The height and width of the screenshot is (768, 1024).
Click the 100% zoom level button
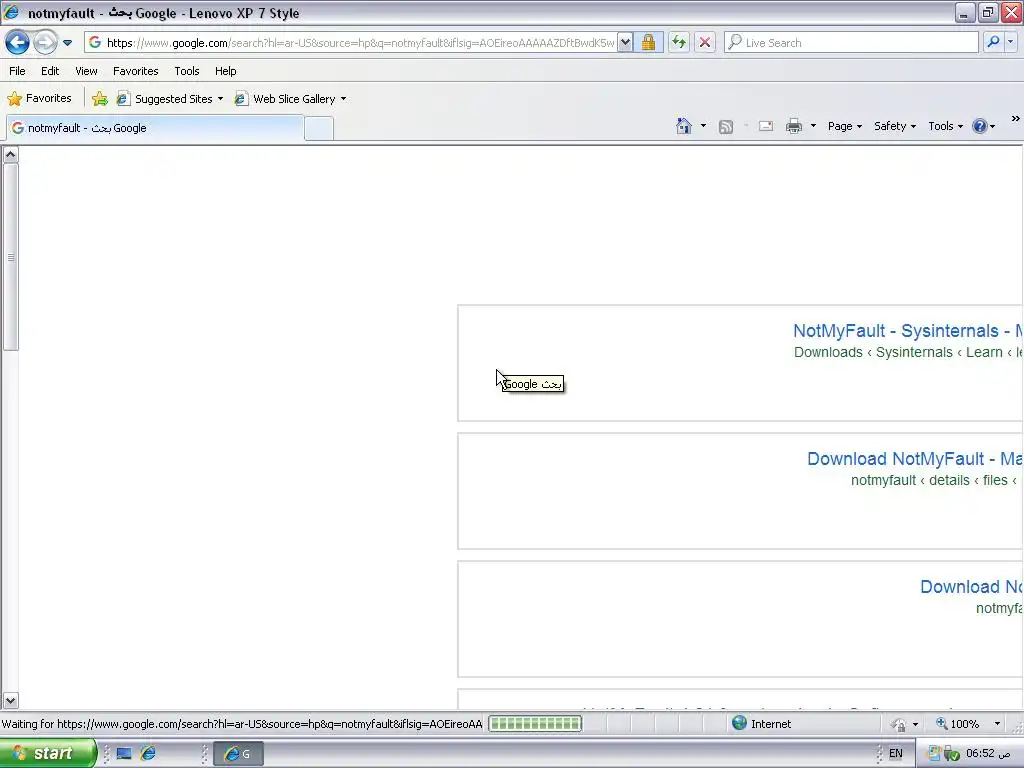tap(958, 724)
